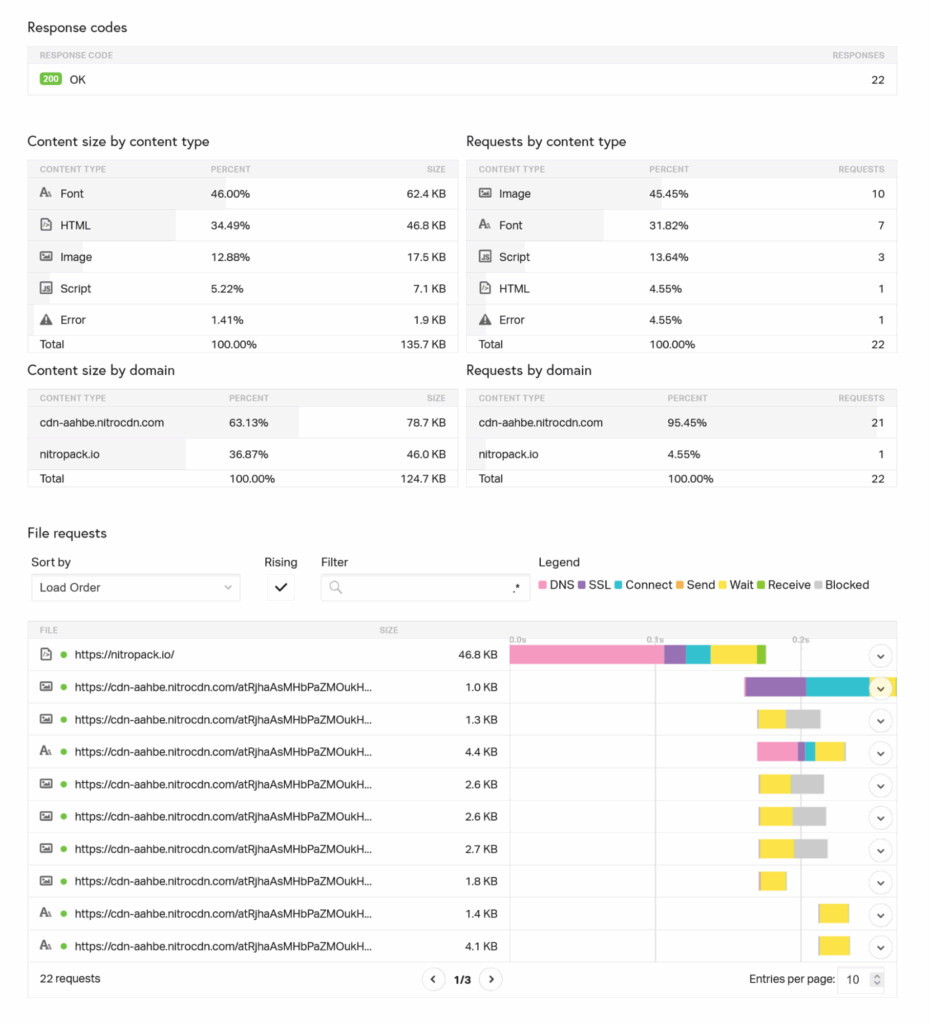Screen dimensions: 932x1024
Task: Open the Load Order sort dropdown
Action: click(x=136, y=588)
